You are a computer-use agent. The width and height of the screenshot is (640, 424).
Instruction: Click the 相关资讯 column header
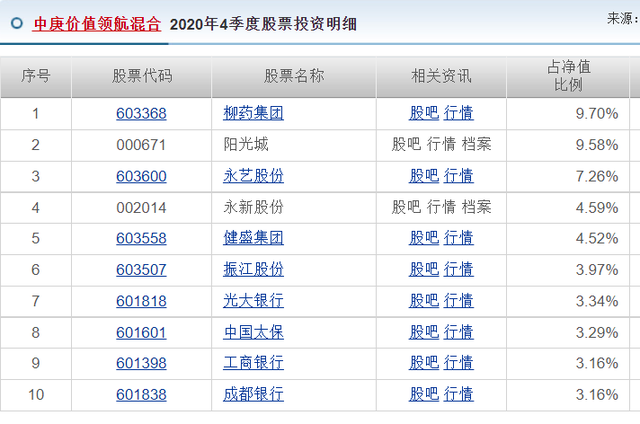[x=441, y=76]
